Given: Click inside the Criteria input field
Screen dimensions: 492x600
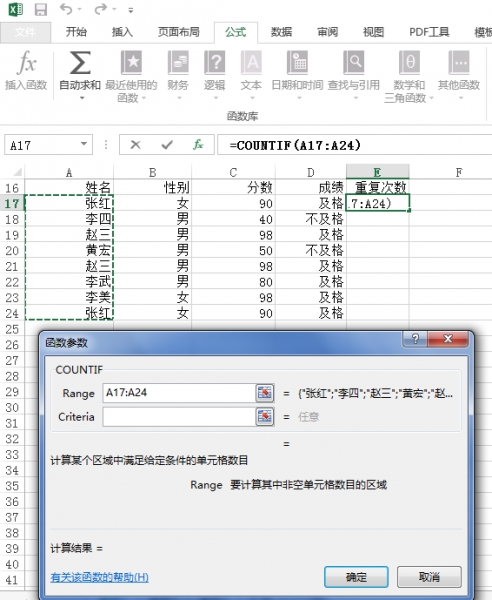Looking at the screenshot, I should point(179,417).
